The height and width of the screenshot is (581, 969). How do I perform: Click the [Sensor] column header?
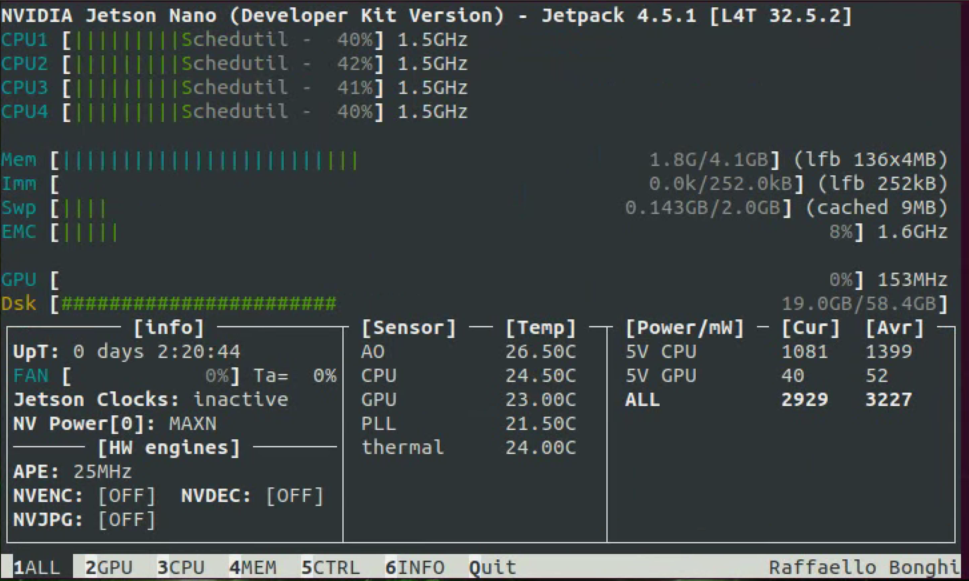click(408, 328)
